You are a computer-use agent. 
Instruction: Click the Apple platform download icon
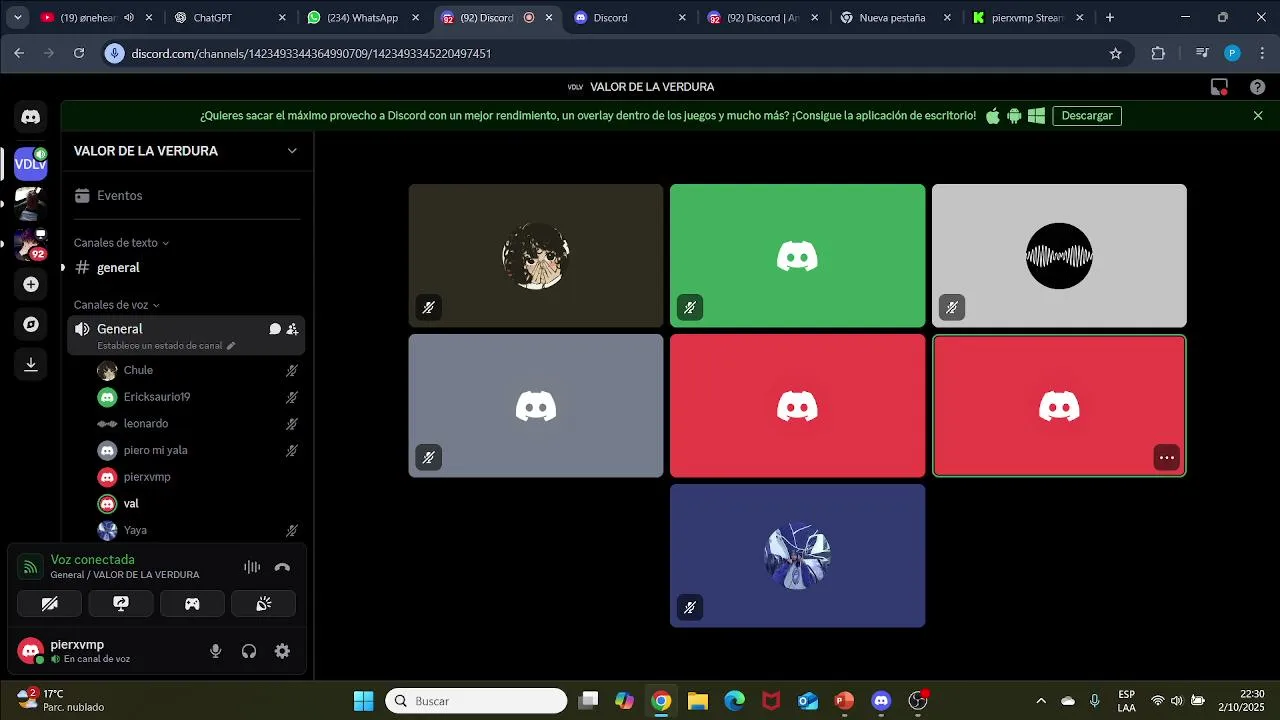click(x=993, y=116)
